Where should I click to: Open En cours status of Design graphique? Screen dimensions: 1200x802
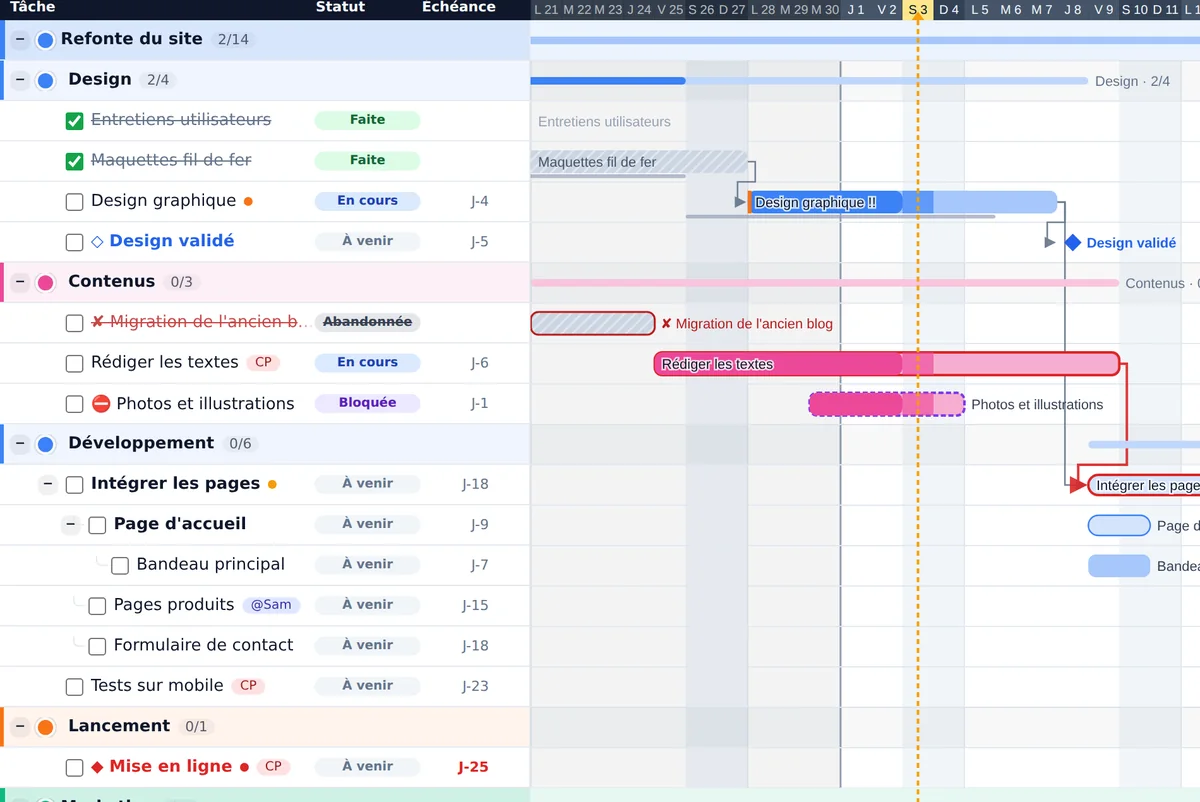point(367,201)
